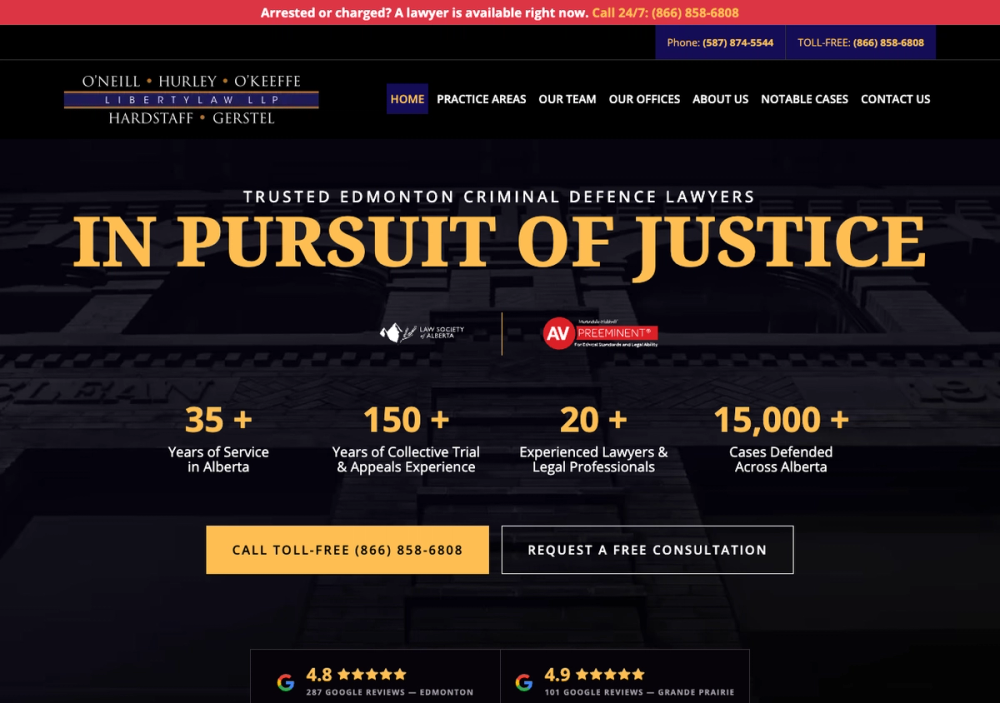Click the Google icon beside the 4.8 rating
Screen dimensions: 1000x703
286,683
